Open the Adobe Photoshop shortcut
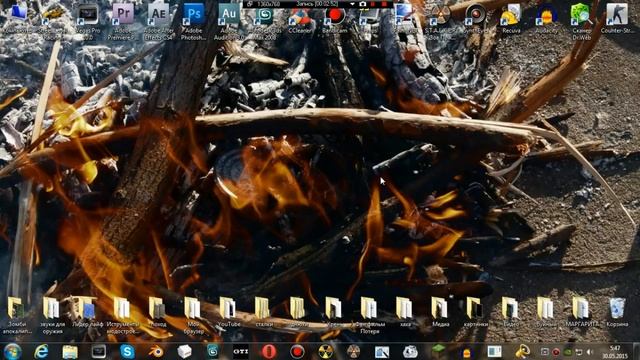 coord(193,20)
